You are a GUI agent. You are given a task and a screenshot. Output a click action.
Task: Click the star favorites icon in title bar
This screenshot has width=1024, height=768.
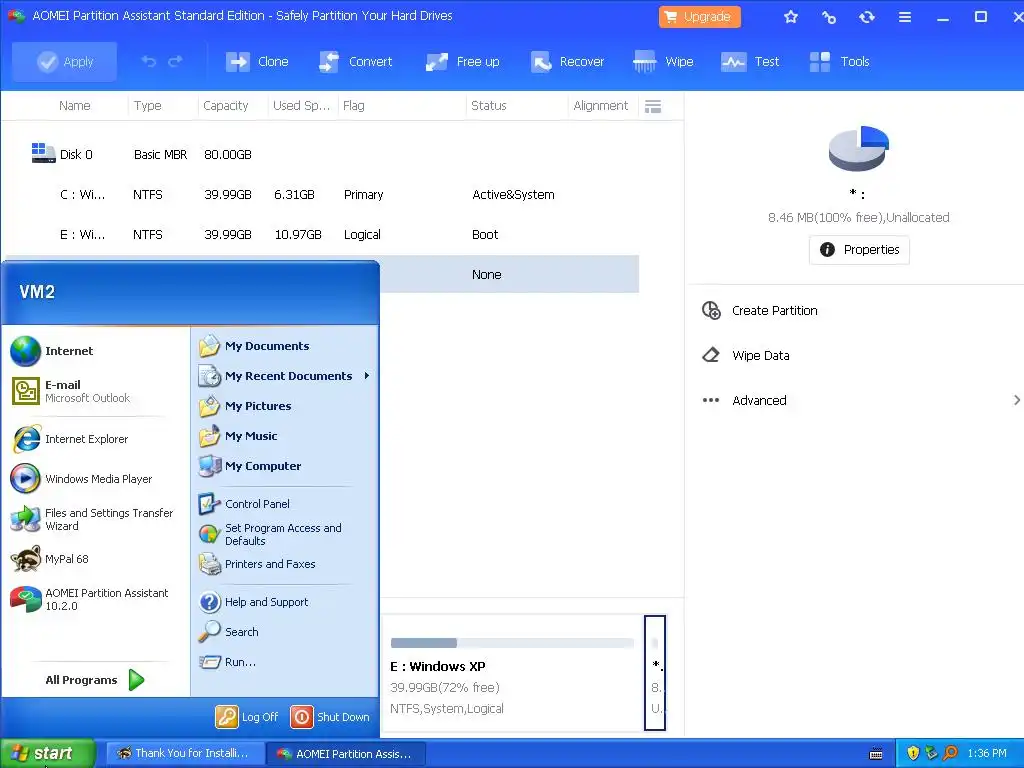tap(791, 17)
